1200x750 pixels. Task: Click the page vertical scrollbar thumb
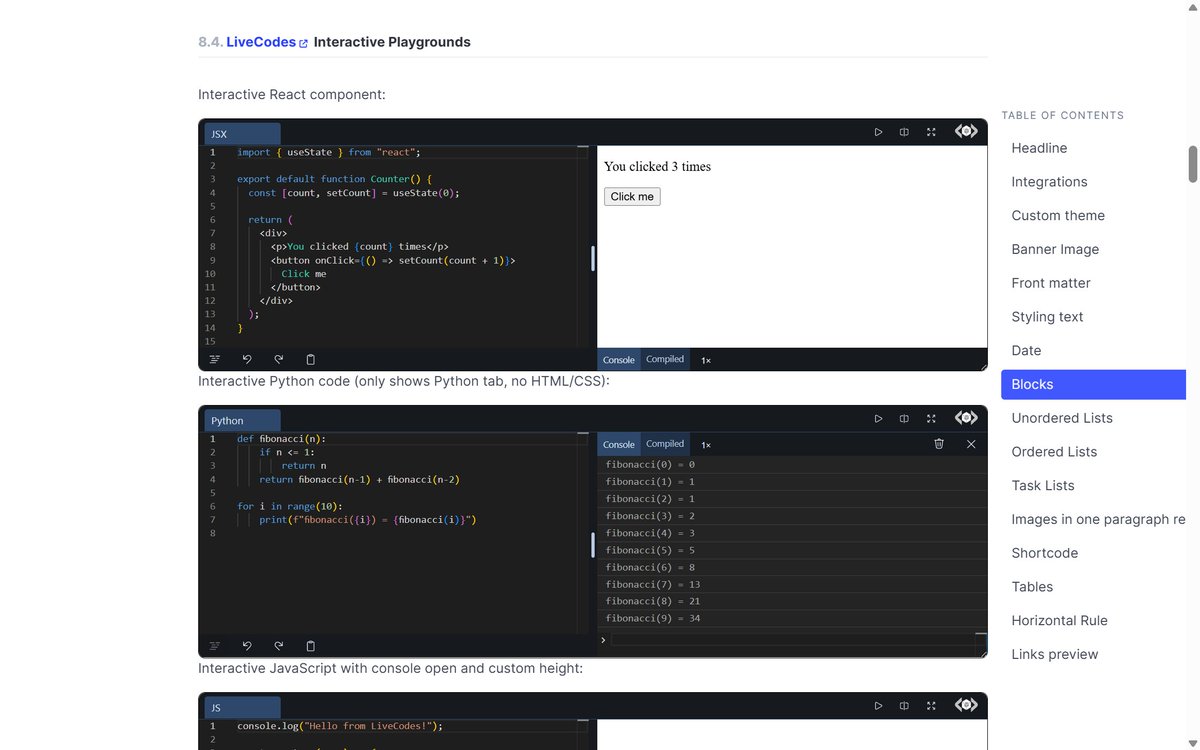coord(1192,164)
